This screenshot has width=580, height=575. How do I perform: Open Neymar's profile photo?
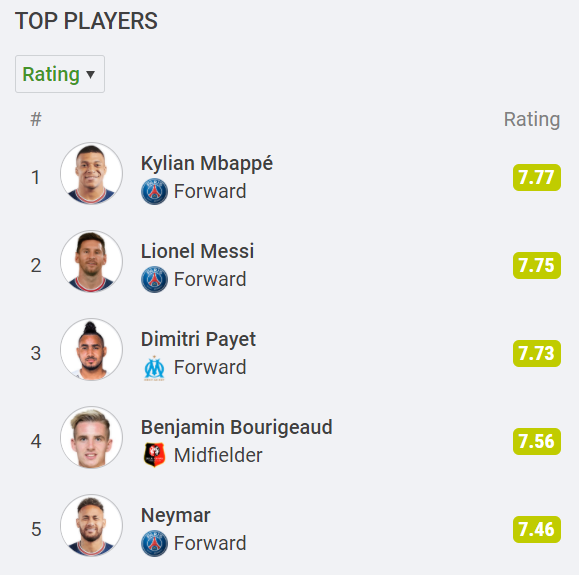[x=91, y=525]
